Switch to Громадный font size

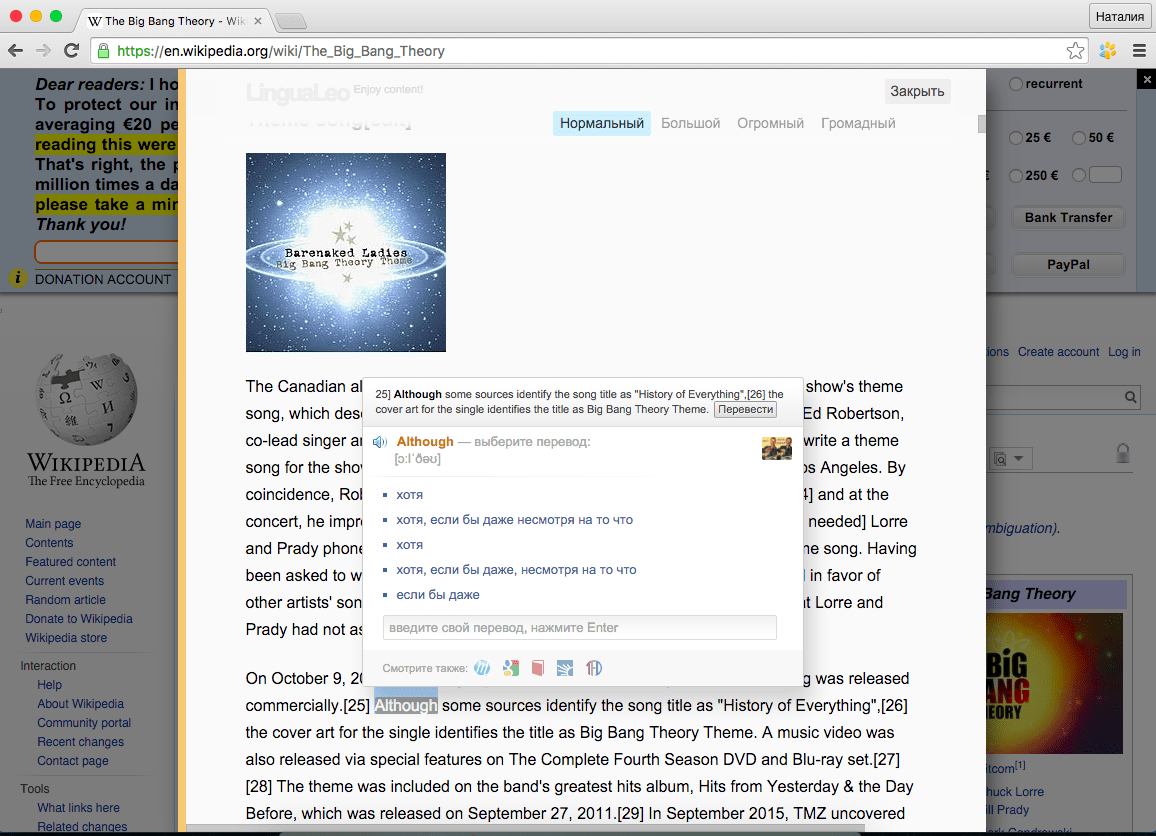pyautogui.click(x=858, y=123)
